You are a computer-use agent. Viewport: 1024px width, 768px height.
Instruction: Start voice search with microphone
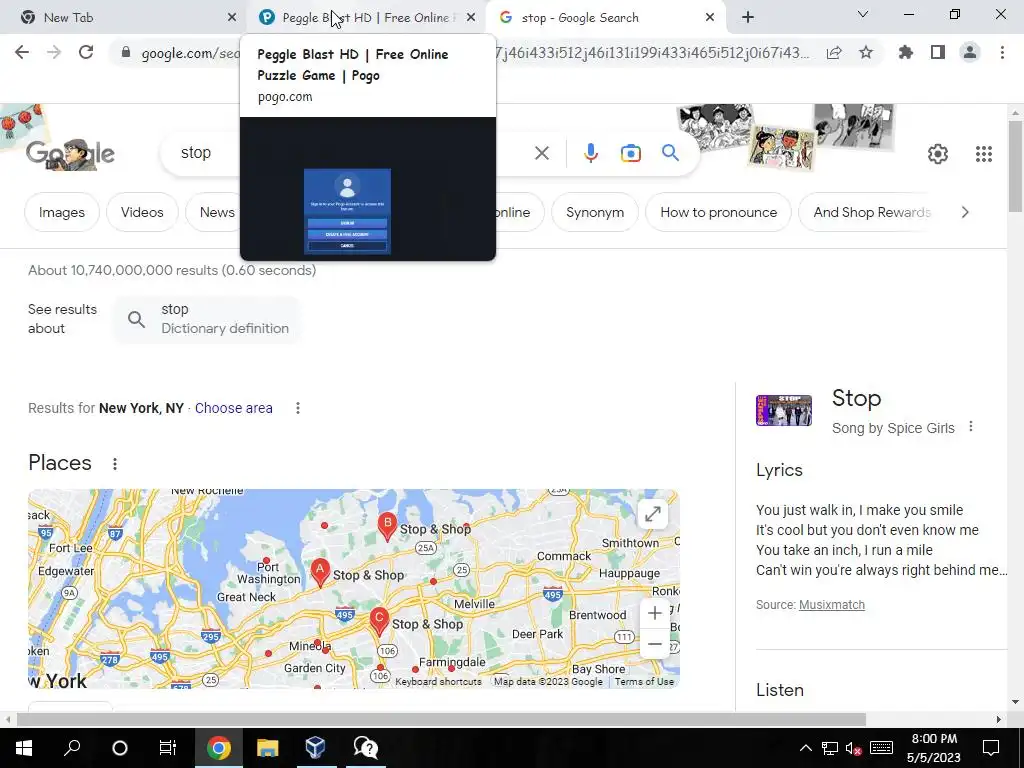pyautogui.click(x=590, y=153)
